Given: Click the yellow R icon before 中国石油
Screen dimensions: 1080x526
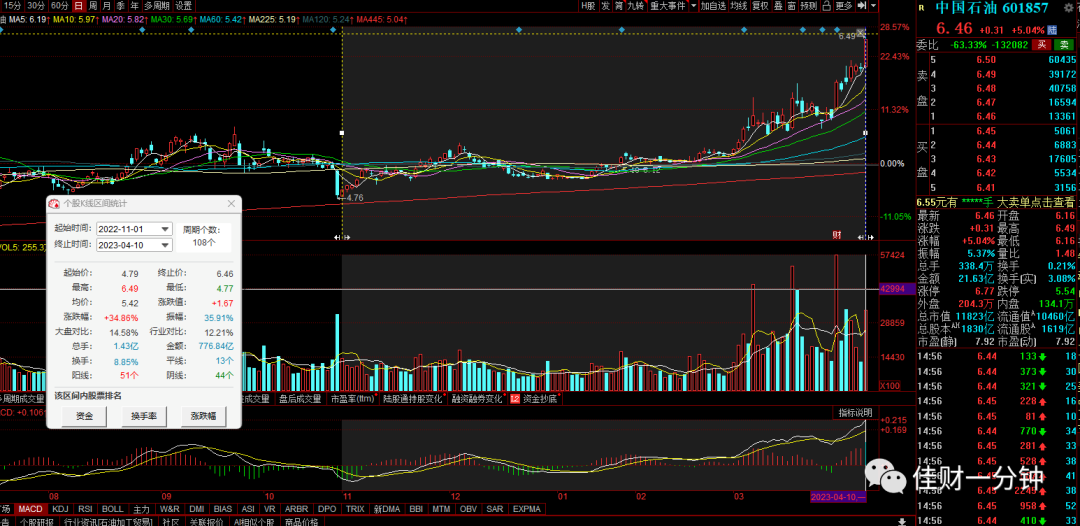Looking at the screenshot, I should click(921, 8).
